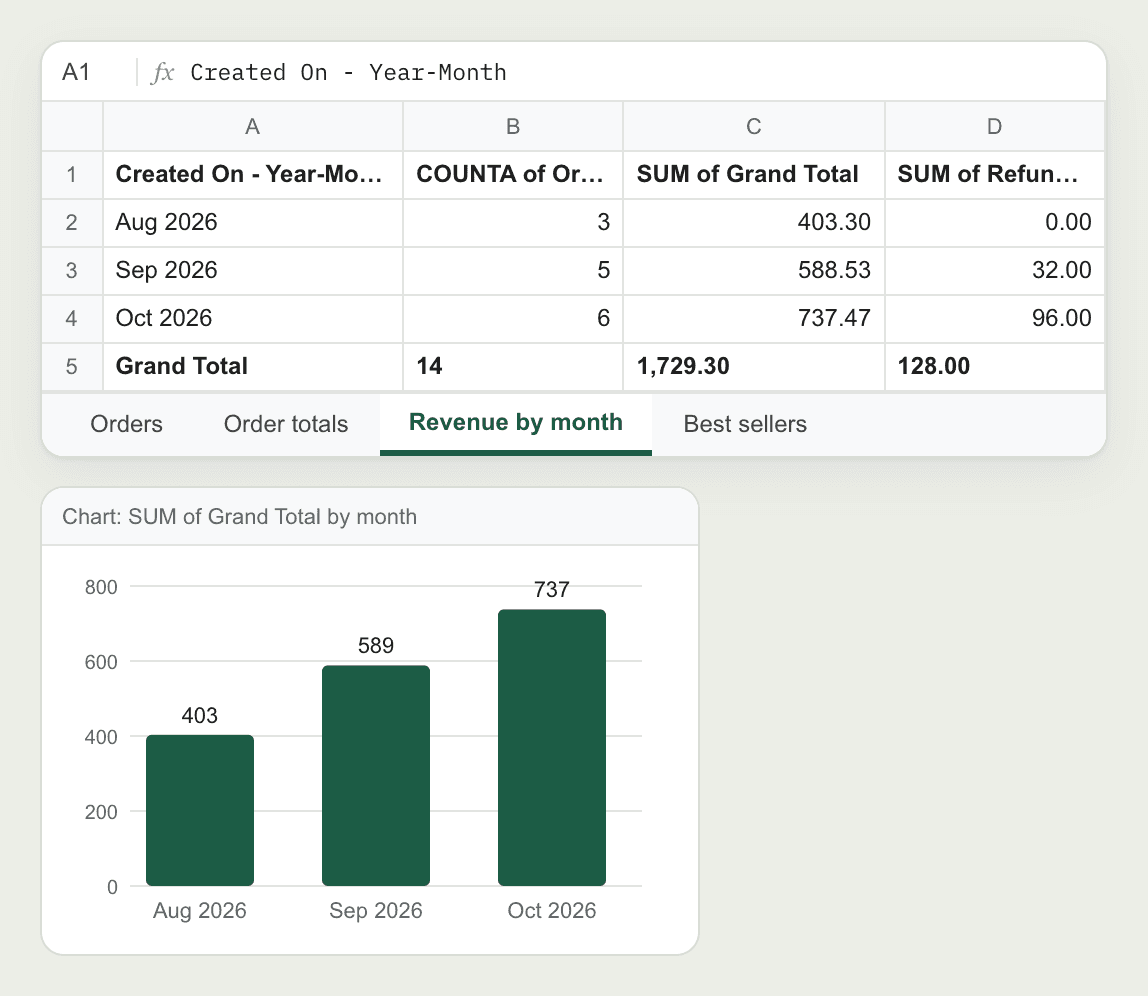This screenshot has height=996, width=1148.
Task: Switch to the Order totals tab
Action: coord(286,424)
